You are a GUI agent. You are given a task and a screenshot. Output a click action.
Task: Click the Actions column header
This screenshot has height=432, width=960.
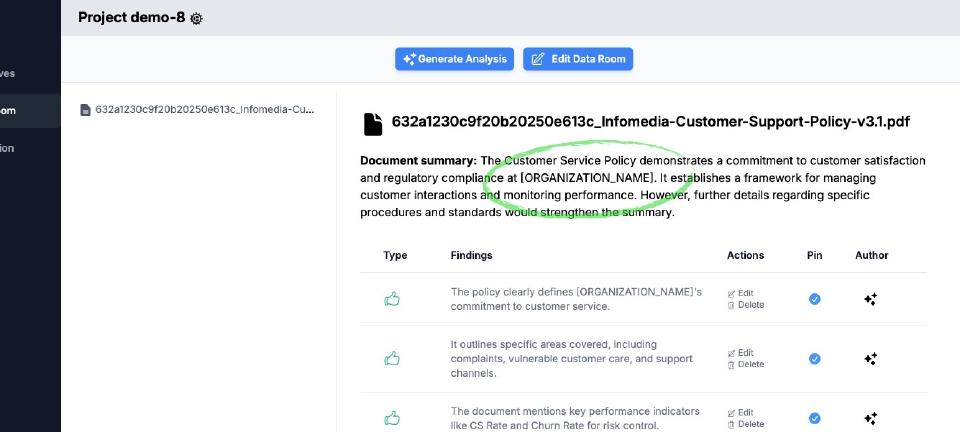pyautogui.click(x=746, y=255)
